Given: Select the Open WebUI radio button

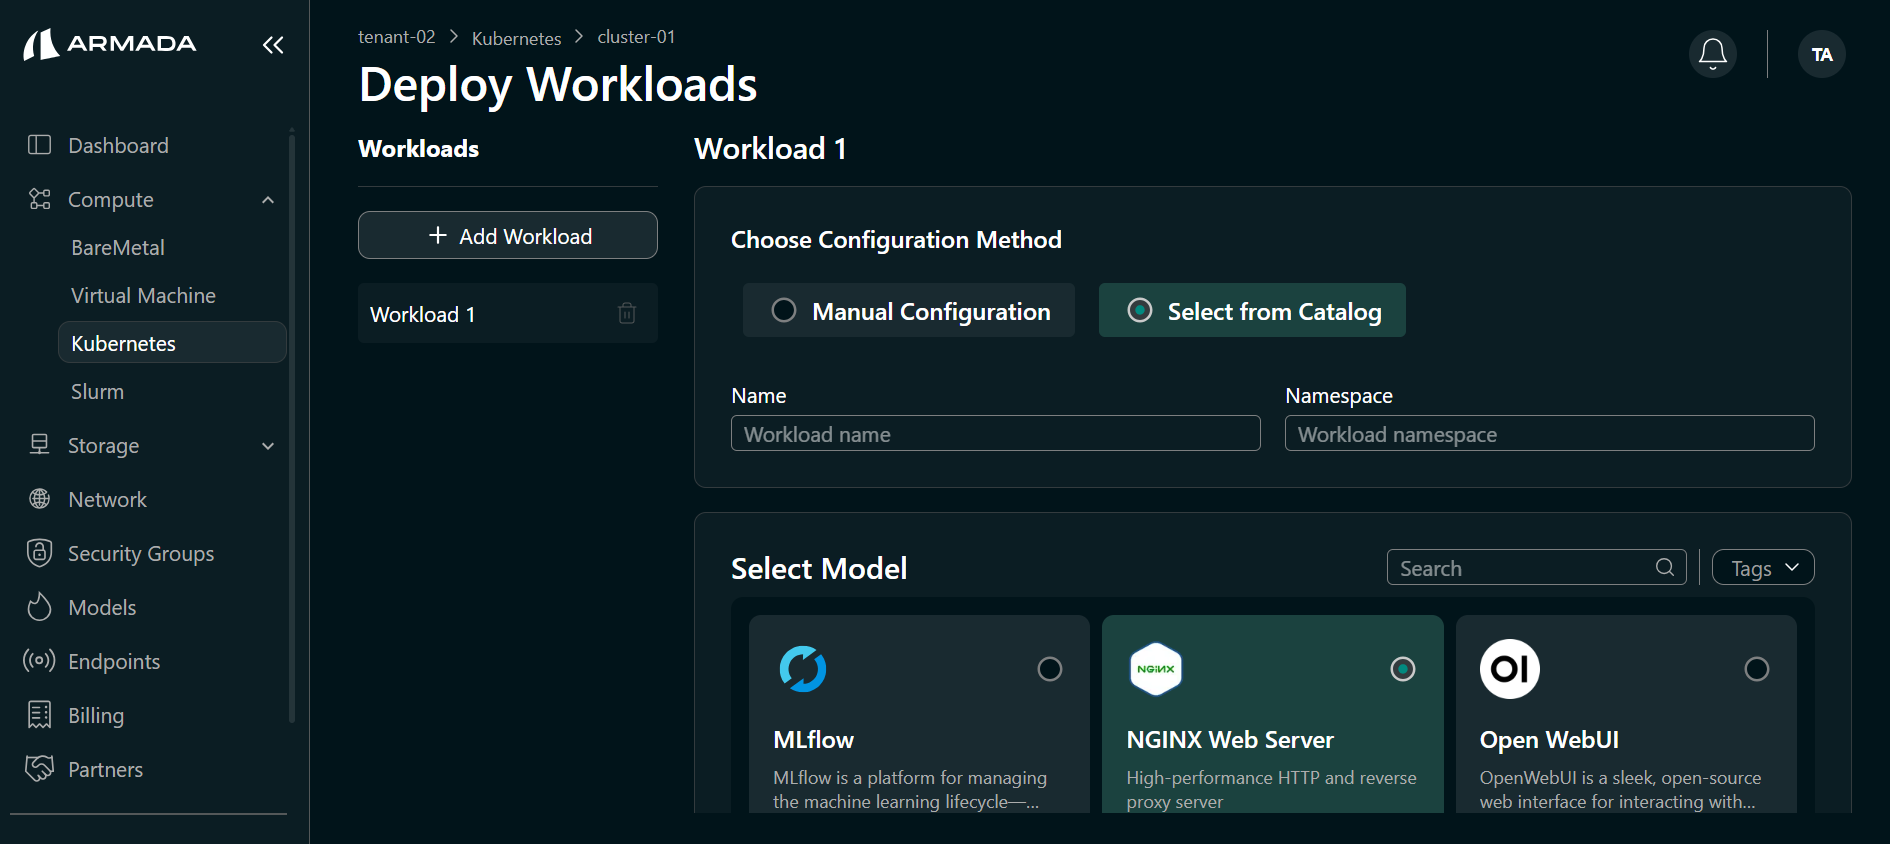Looking at the screenshot, I should 1757,669.
